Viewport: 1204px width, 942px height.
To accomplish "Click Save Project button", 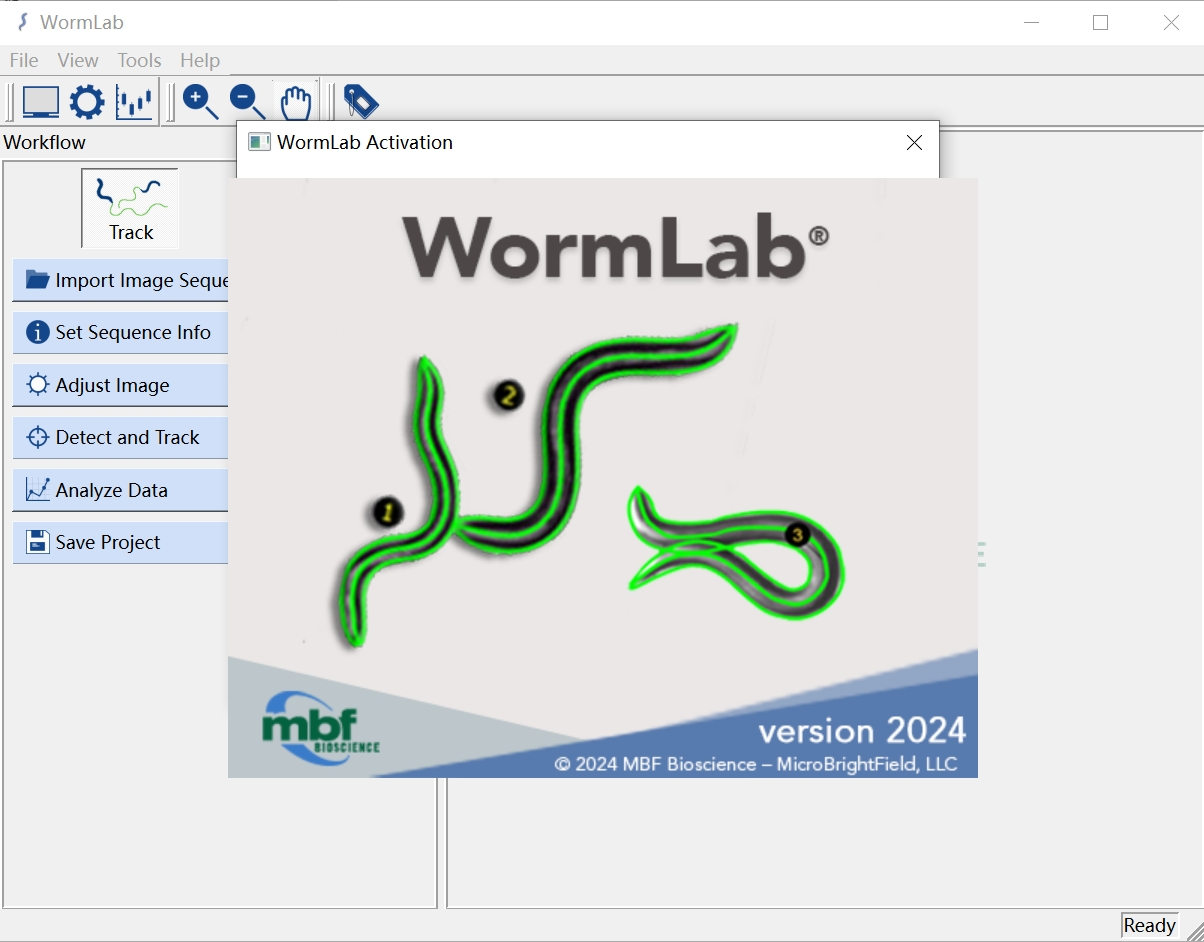I will point(120,542).
